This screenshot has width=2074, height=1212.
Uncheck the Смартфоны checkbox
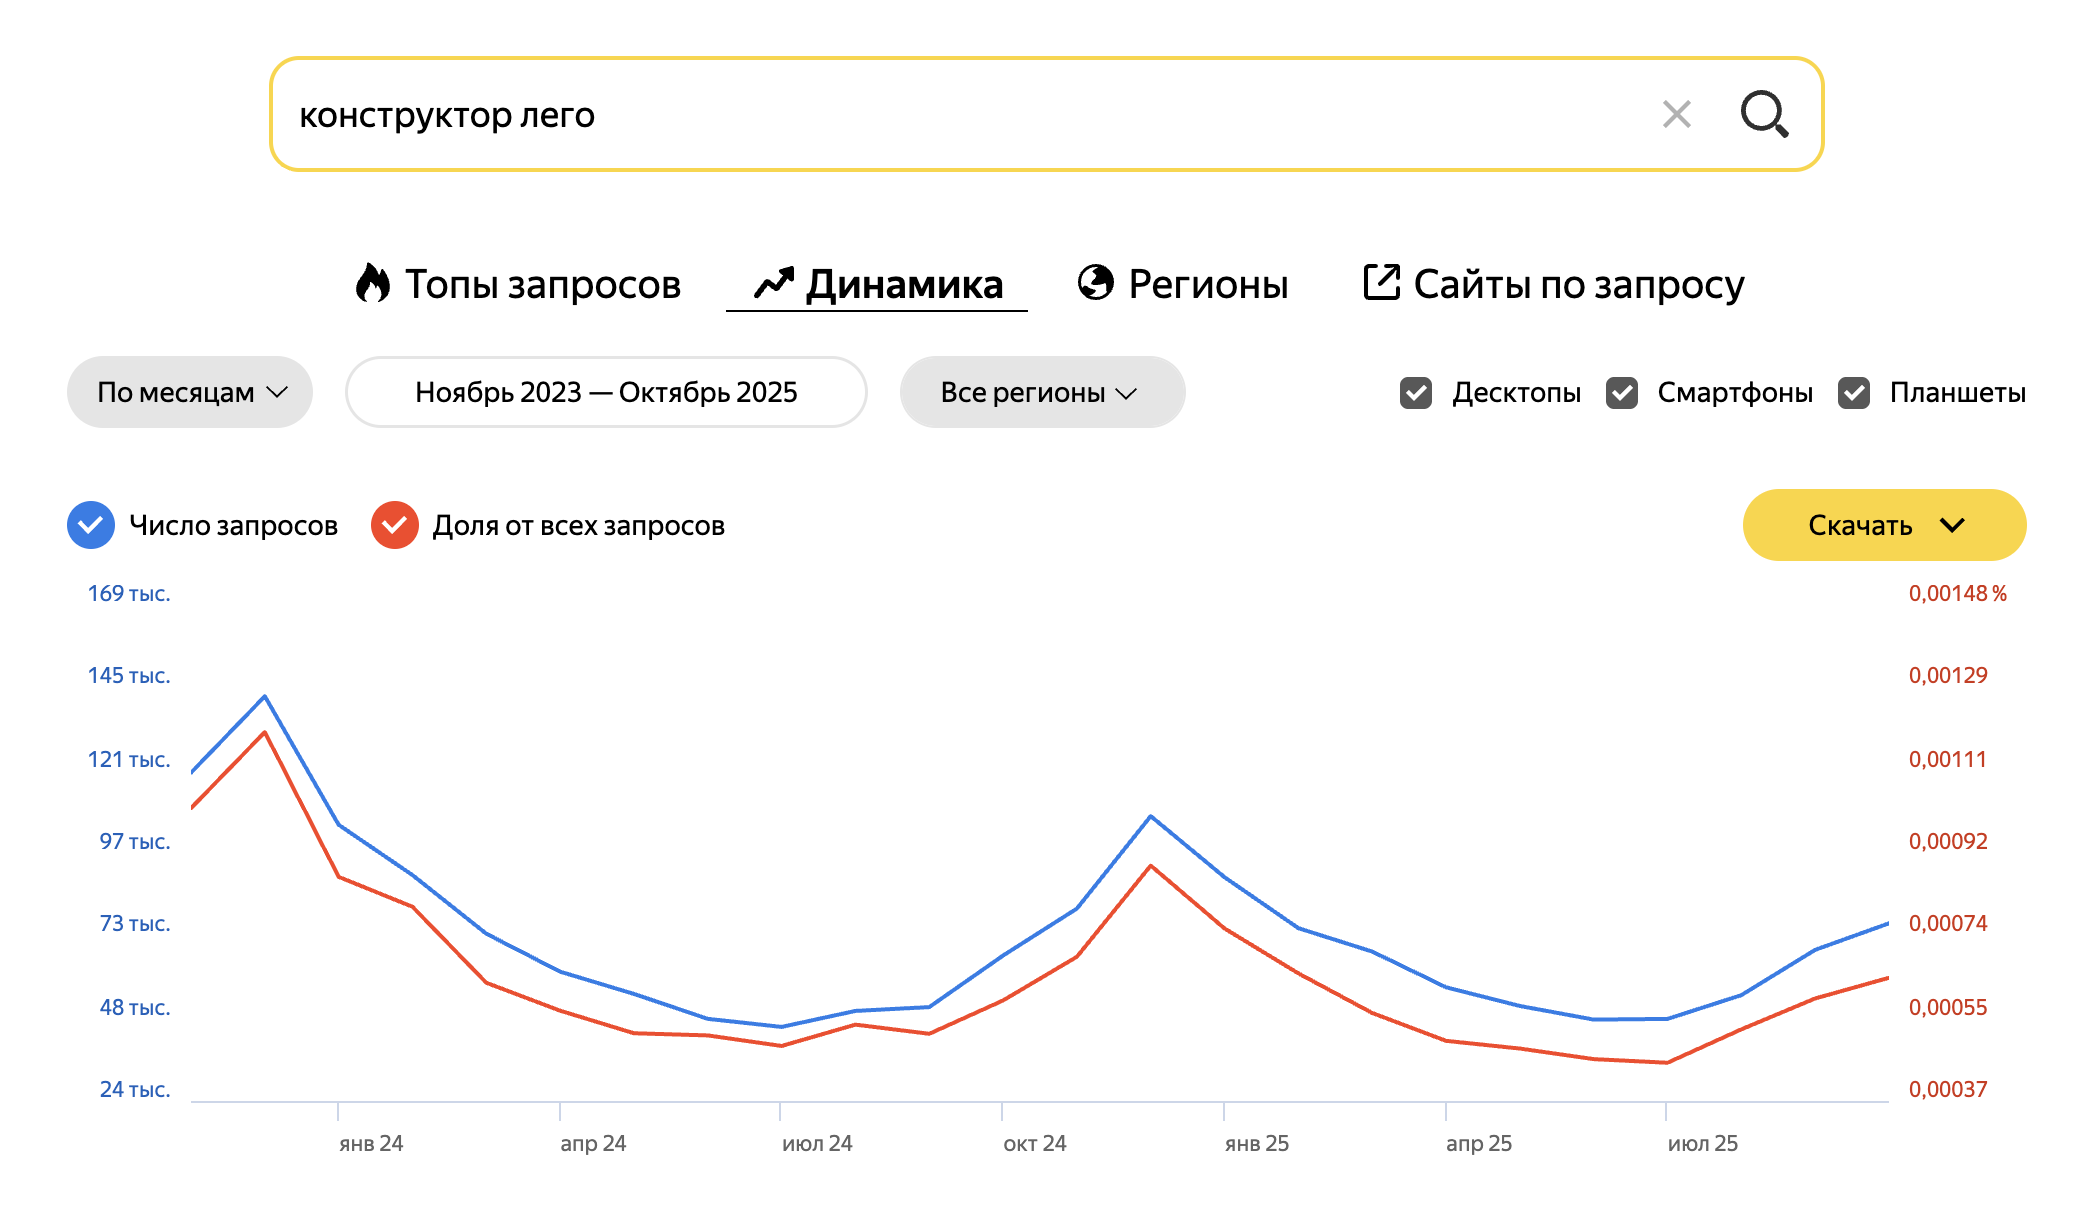(x=1622, y=393)
